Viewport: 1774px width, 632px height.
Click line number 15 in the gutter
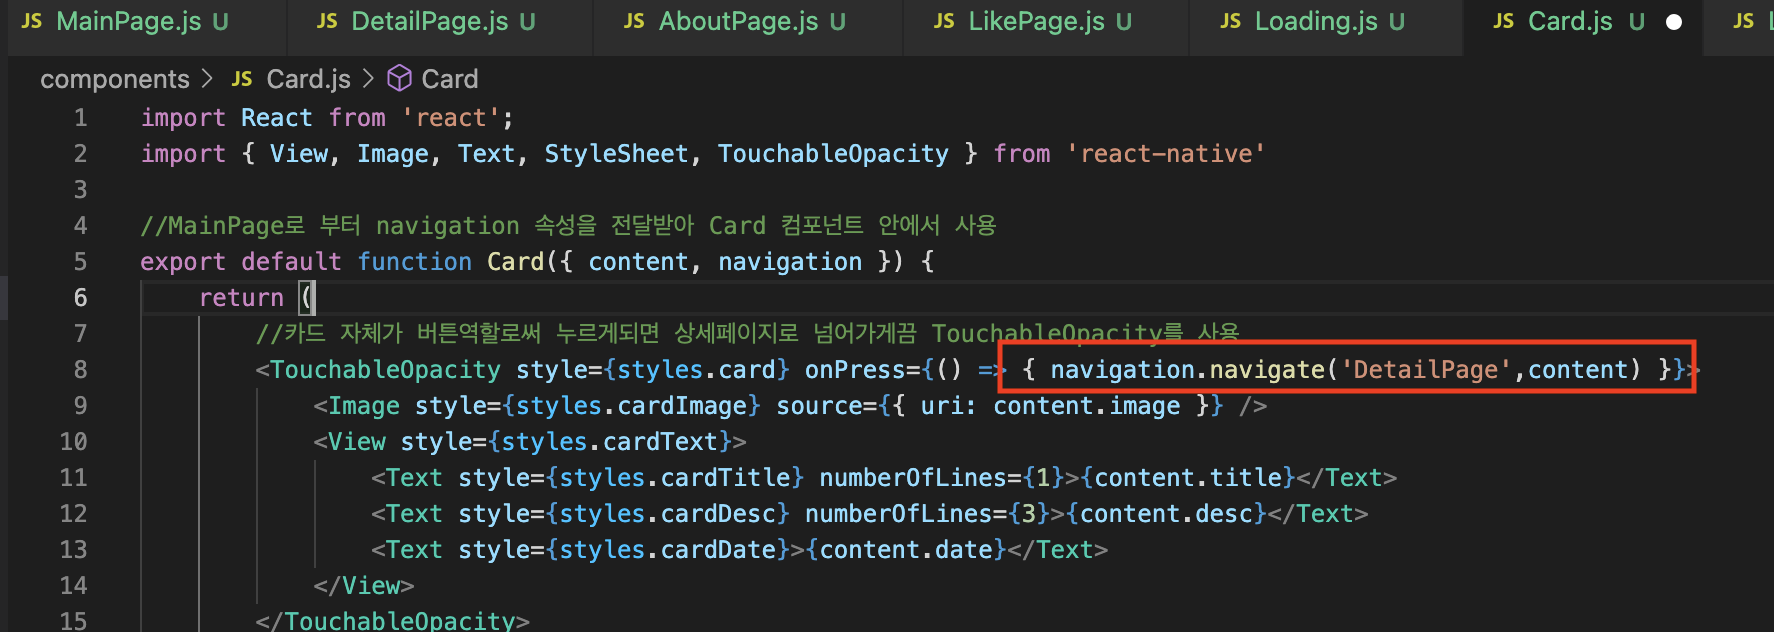pos(74,620)
